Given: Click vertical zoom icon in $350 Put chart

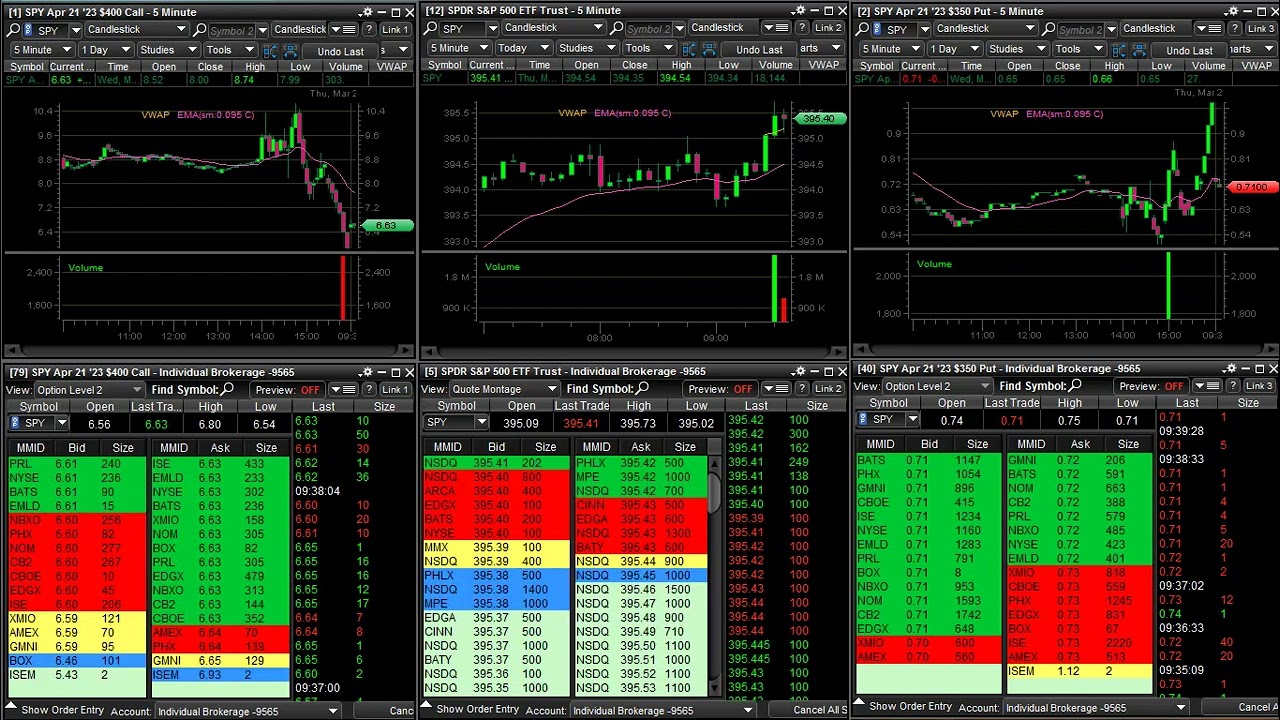Looking at the screenshot, I should click(x=1119, y=49).
